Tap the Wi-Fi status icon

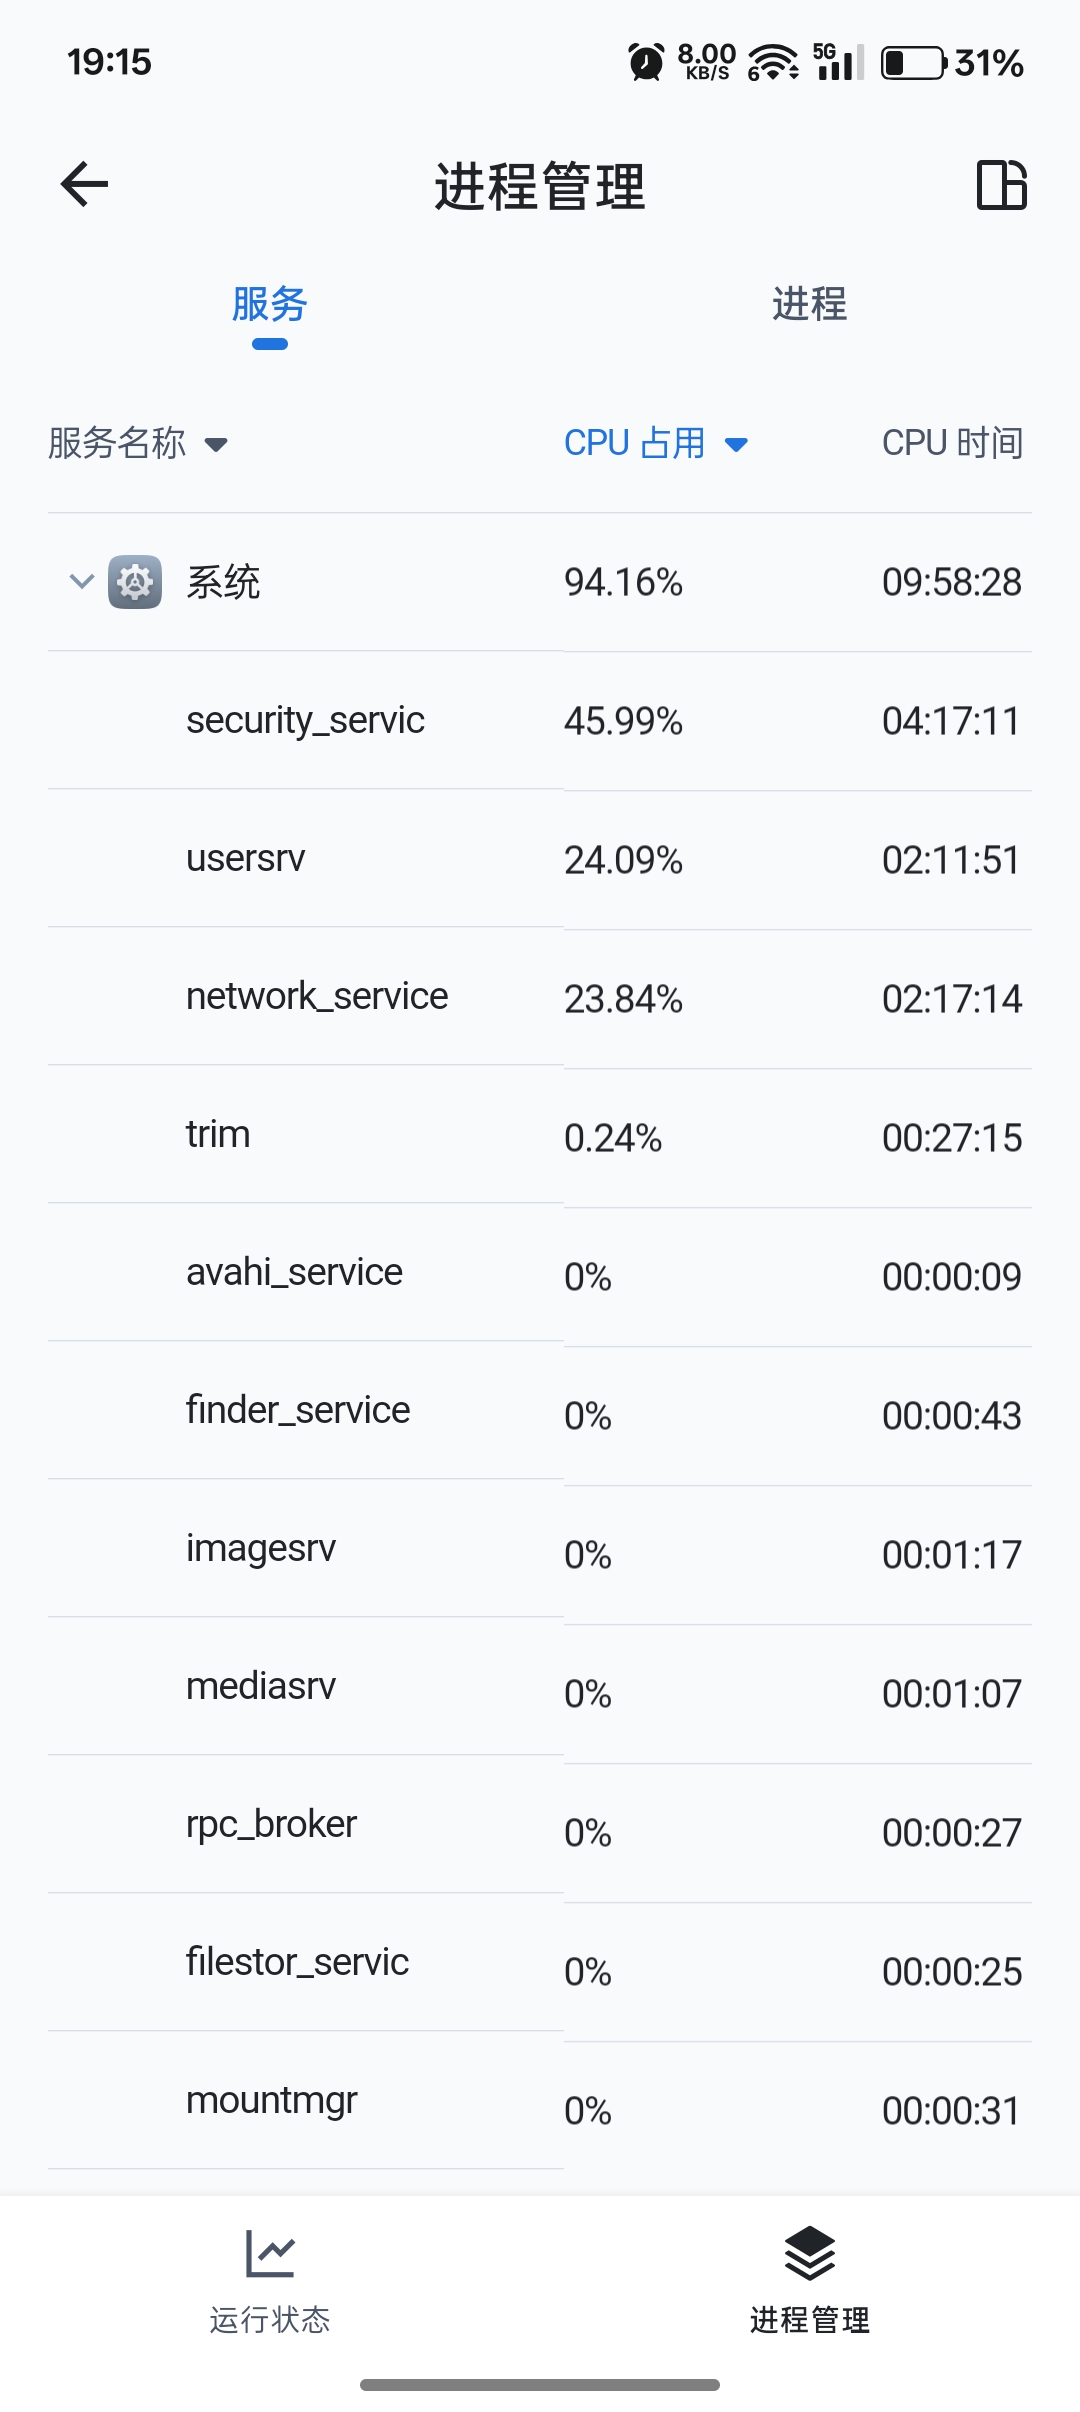click(x=773, y=62)
